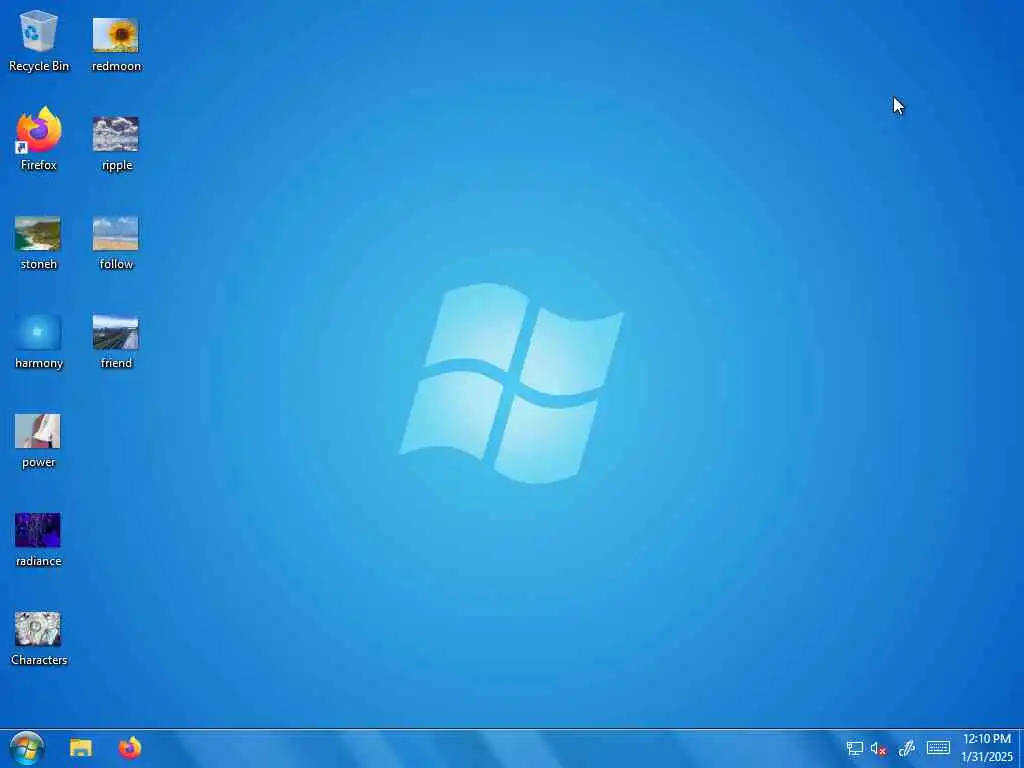
Task: Select the Recycle Bin desktop icon
Action: coord(38,40)
